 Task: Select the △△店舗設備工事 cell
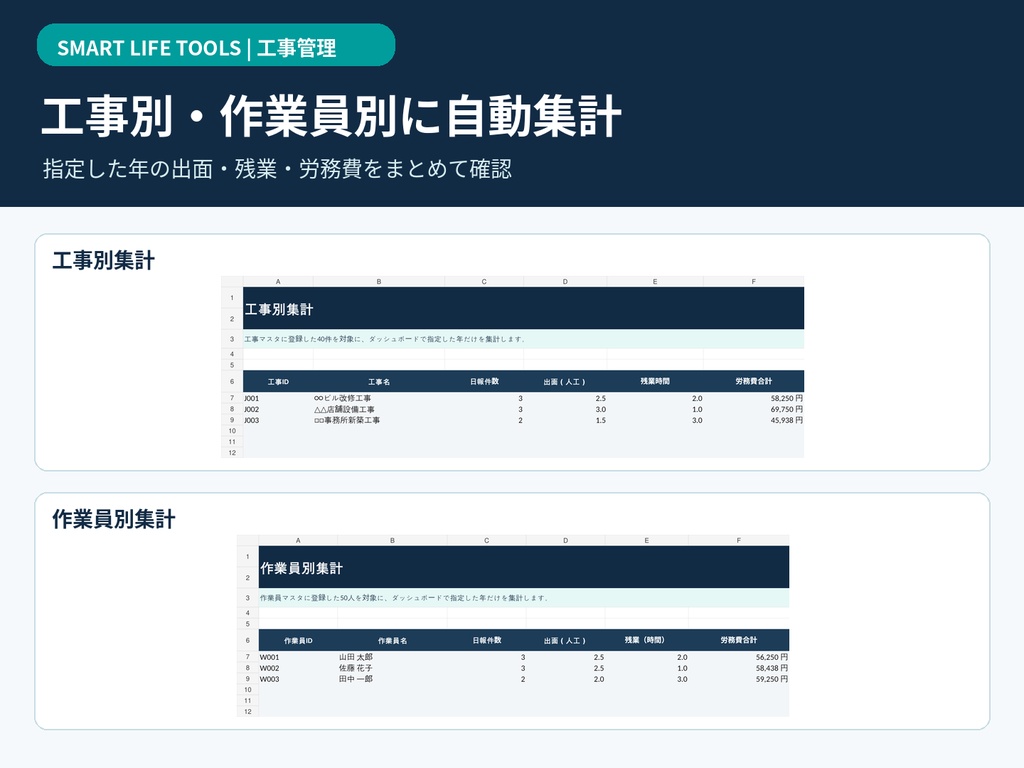(379, 409)
